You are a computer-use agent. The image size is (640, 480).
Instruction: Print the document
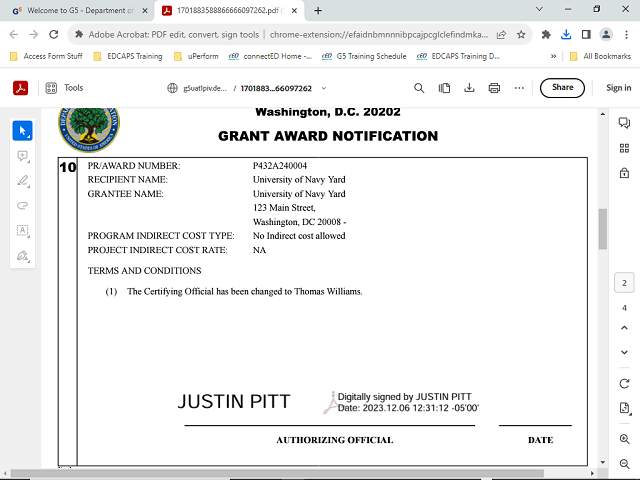494,88
